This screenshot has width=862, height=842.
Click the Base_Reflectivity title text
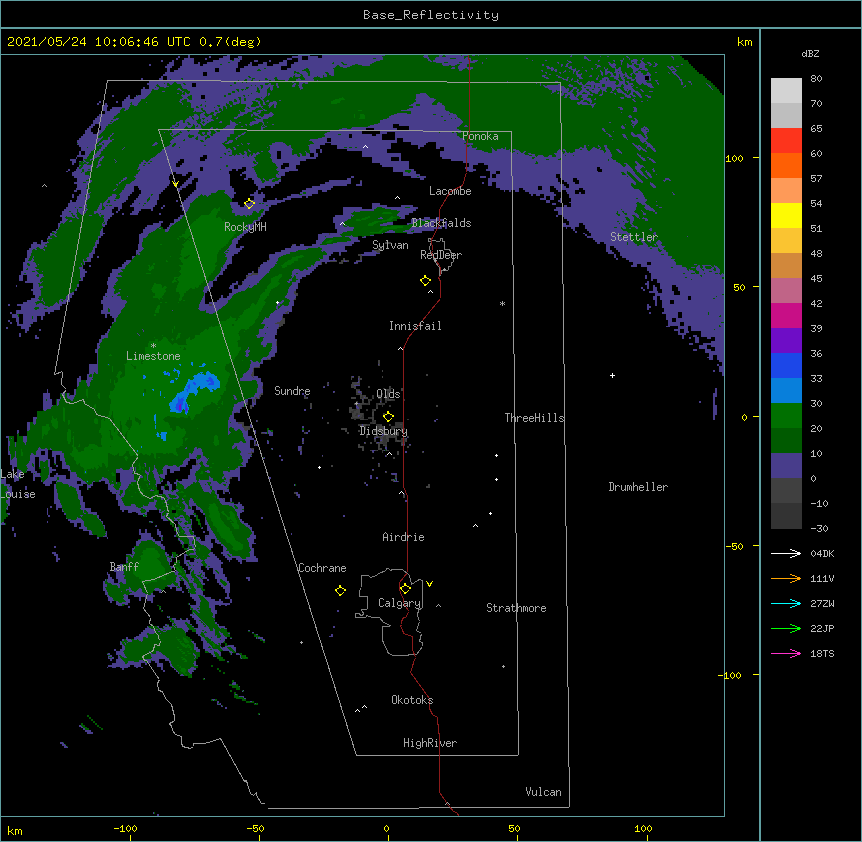(x=430, y=15)
